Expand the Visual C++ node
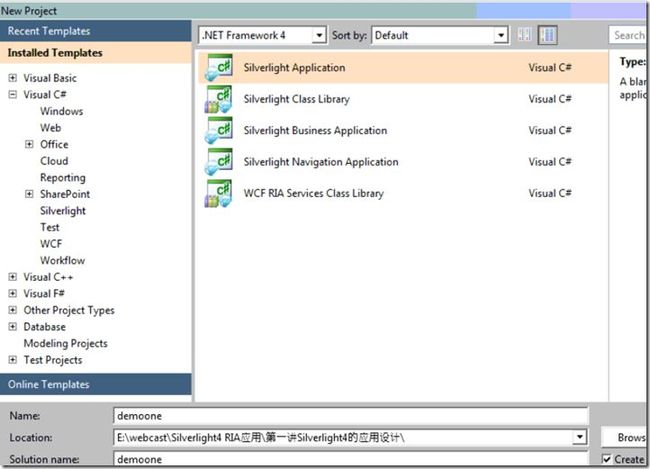This screenshot has width=650, height=469. click(13, 277)
